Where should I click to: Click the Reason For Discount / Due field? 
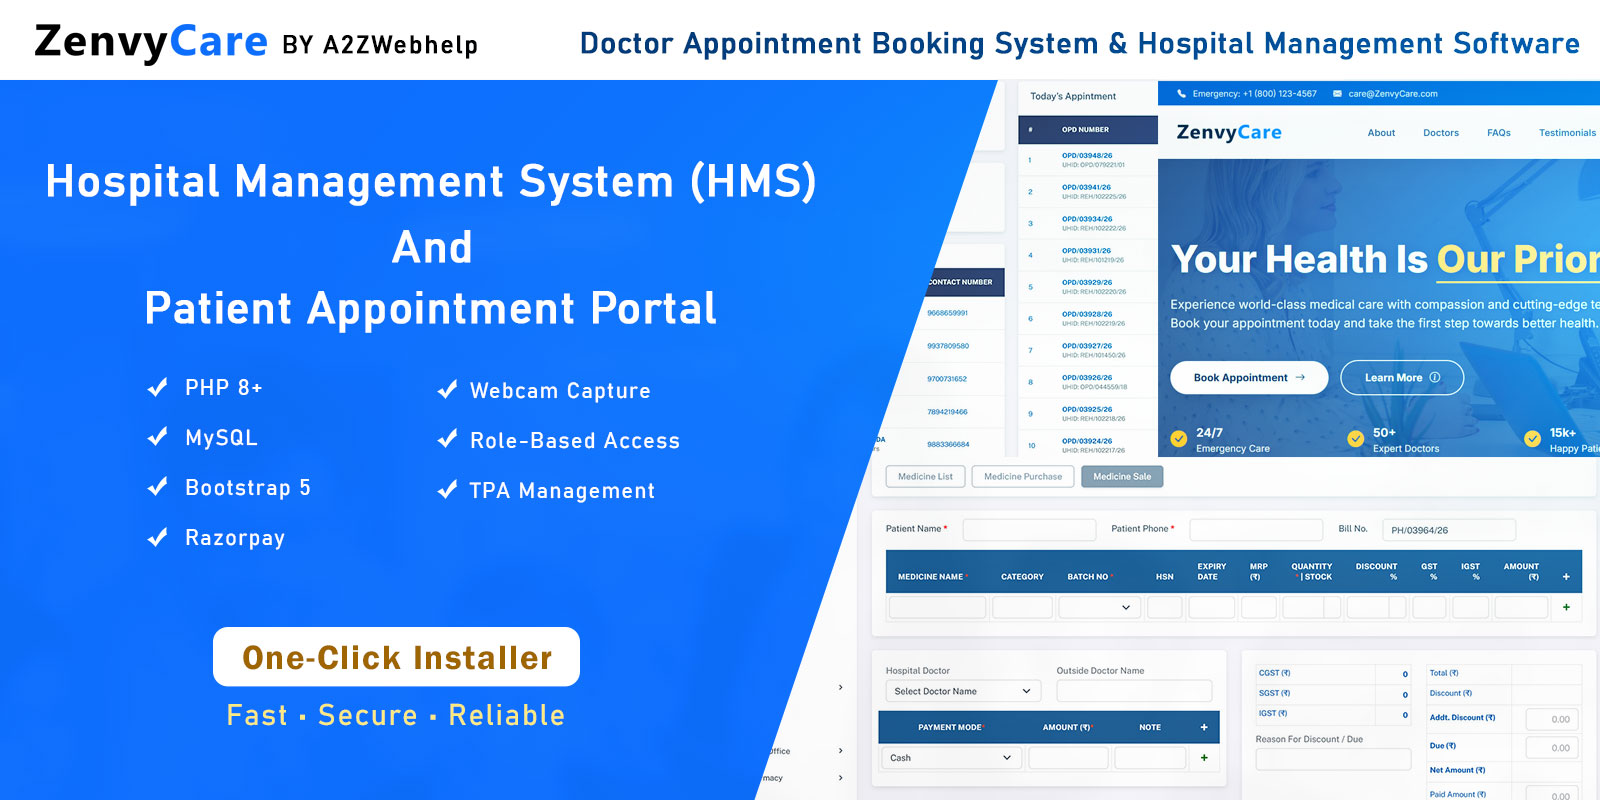point(1333,759)
